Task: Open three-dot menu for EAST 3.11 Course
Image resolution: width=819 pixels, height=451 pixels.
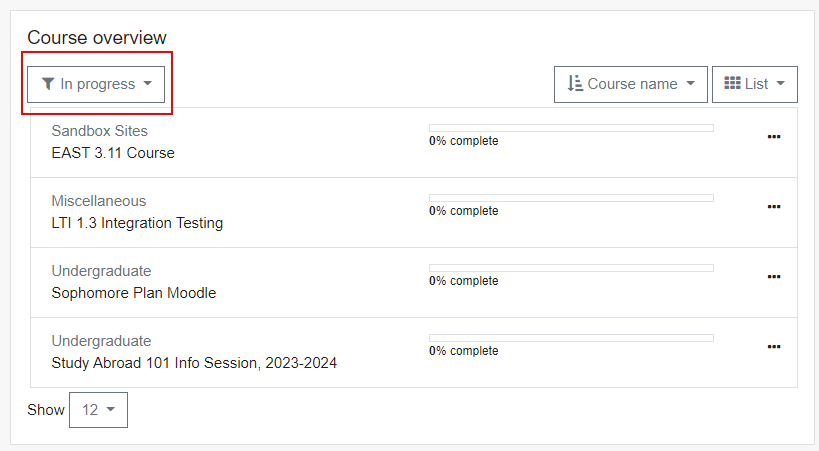Action: [773, 137]
